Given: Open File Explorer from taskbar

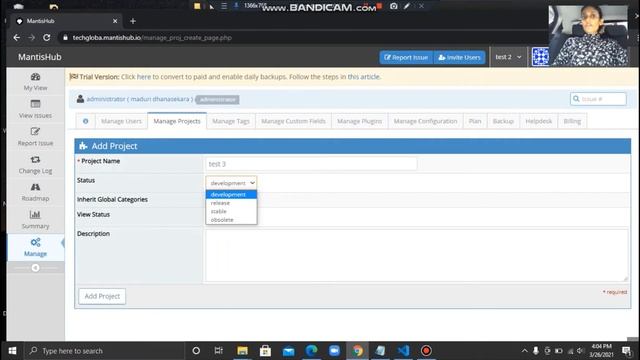Looking at the screenshot, I should pyautogui.click(x=242, y=351).
